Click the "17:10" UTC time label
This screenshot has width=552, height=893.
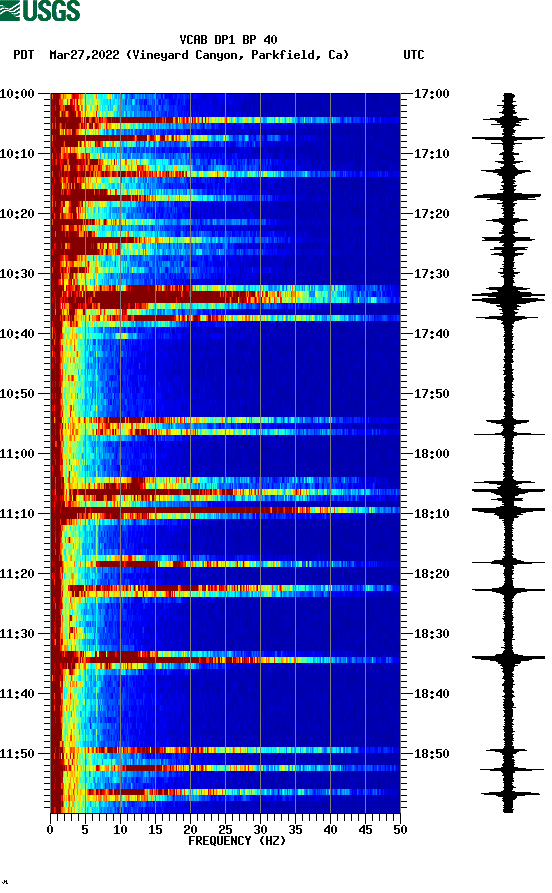pos(432,153)
